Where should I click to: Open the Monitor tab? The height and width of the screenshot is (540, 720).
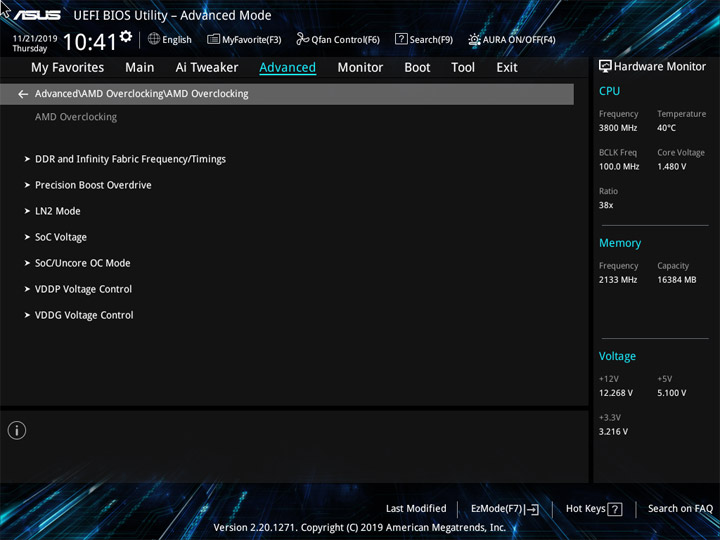click(360, 68)
